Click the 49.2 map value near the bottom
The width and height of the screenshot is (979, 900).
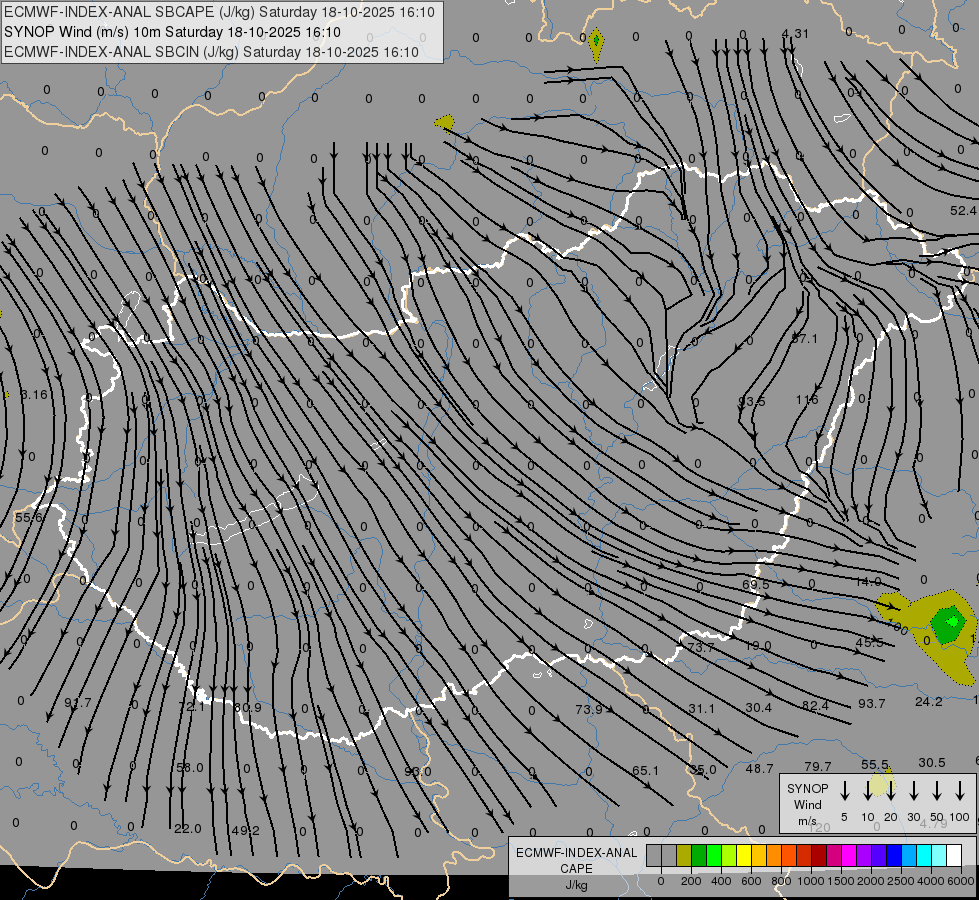point(245,830)
